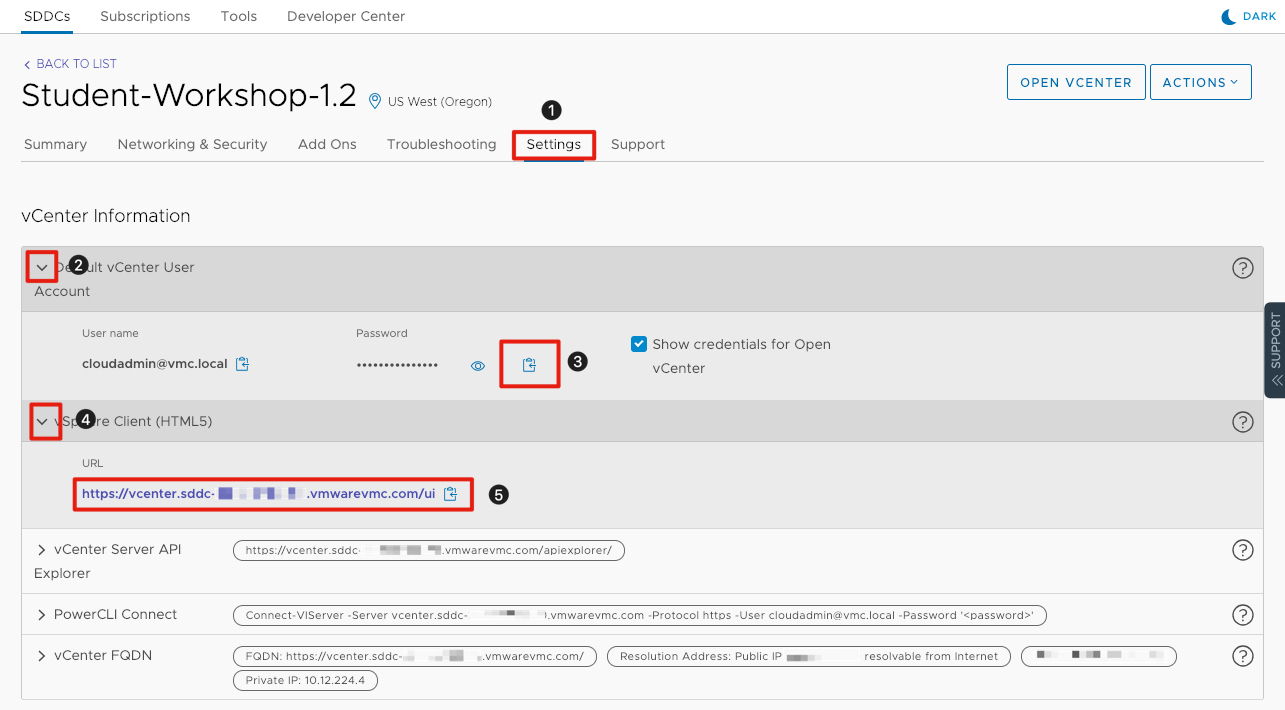Open the Support tab

(x=638, y=144)
